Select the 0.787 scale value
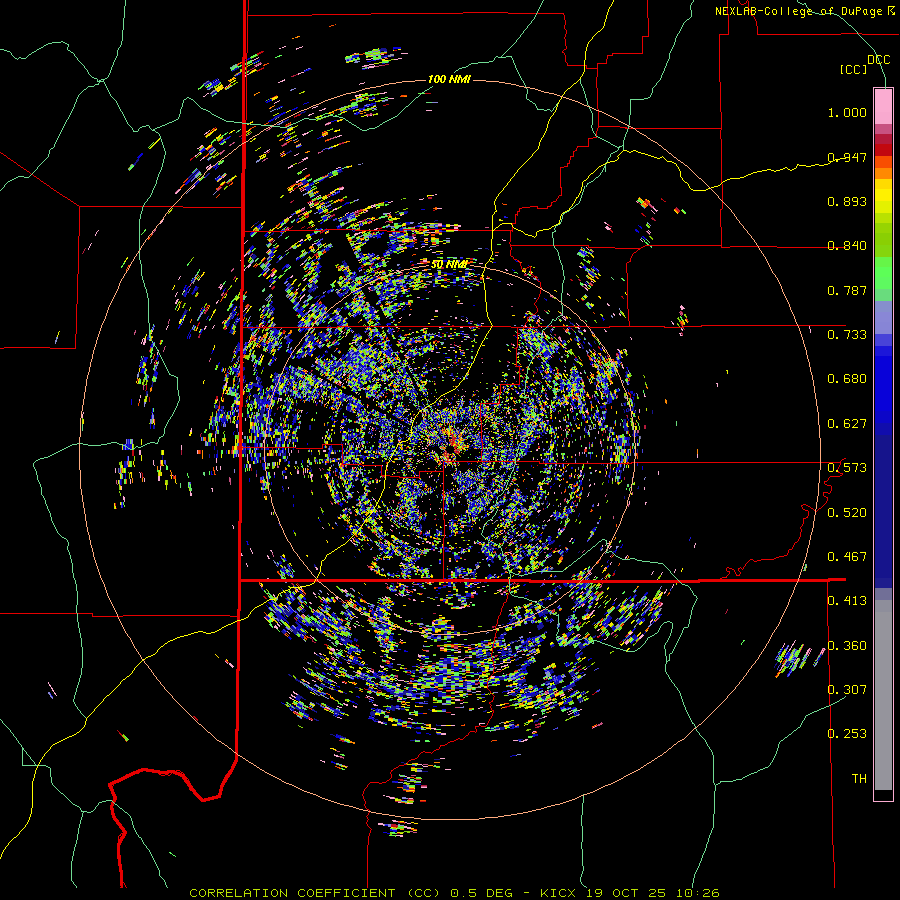This screenshot has width=900, height=900. point(847,290)
